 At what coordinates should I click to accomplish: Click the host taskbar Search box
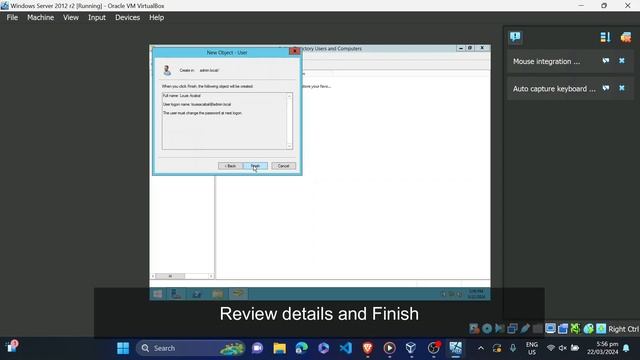(191, 348)
